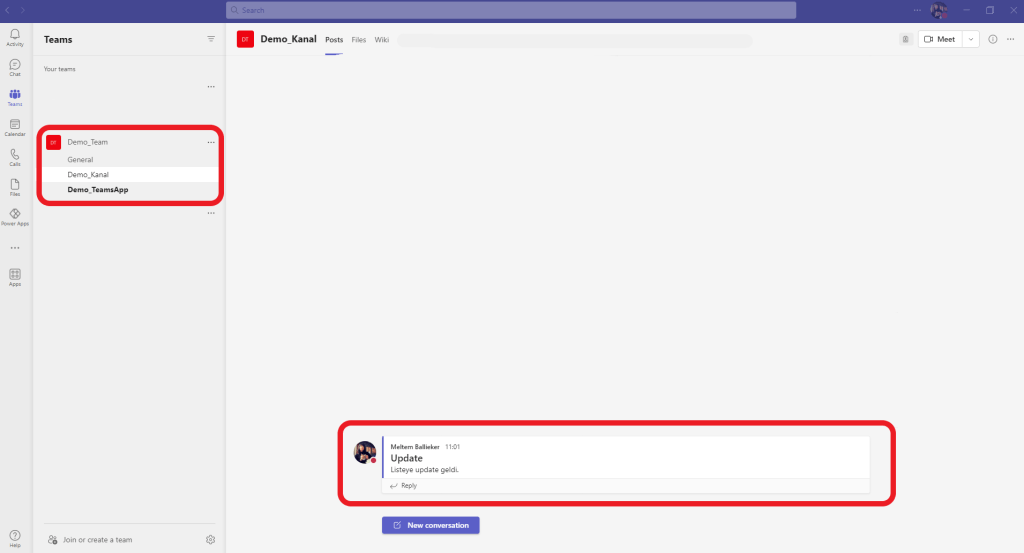Click the Help icon at bottom left
This screenshot has width=1024, height=553.
(15, 538)
